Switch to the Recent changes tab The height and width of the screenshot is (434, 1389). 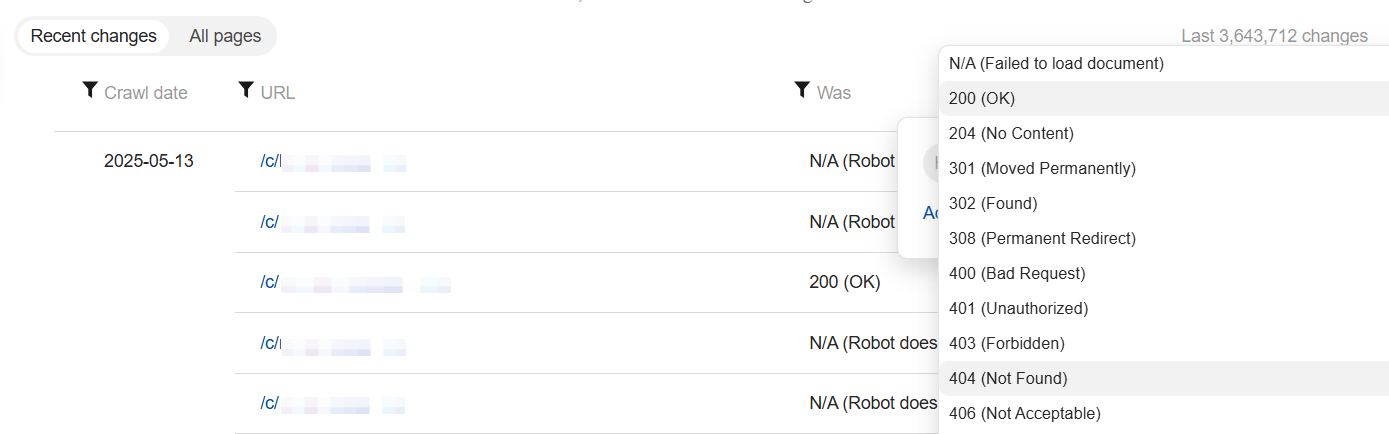pyautogui.click(x=94, y=36)
